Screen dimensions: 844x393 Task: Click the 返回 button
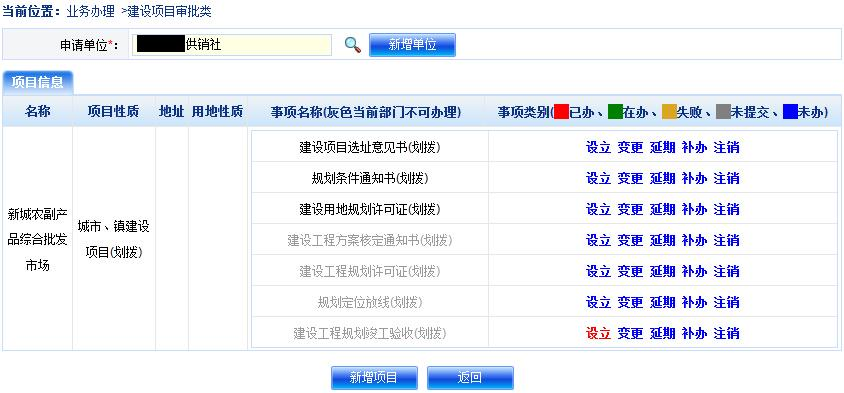pyautogui.click(x=470, y=378)
